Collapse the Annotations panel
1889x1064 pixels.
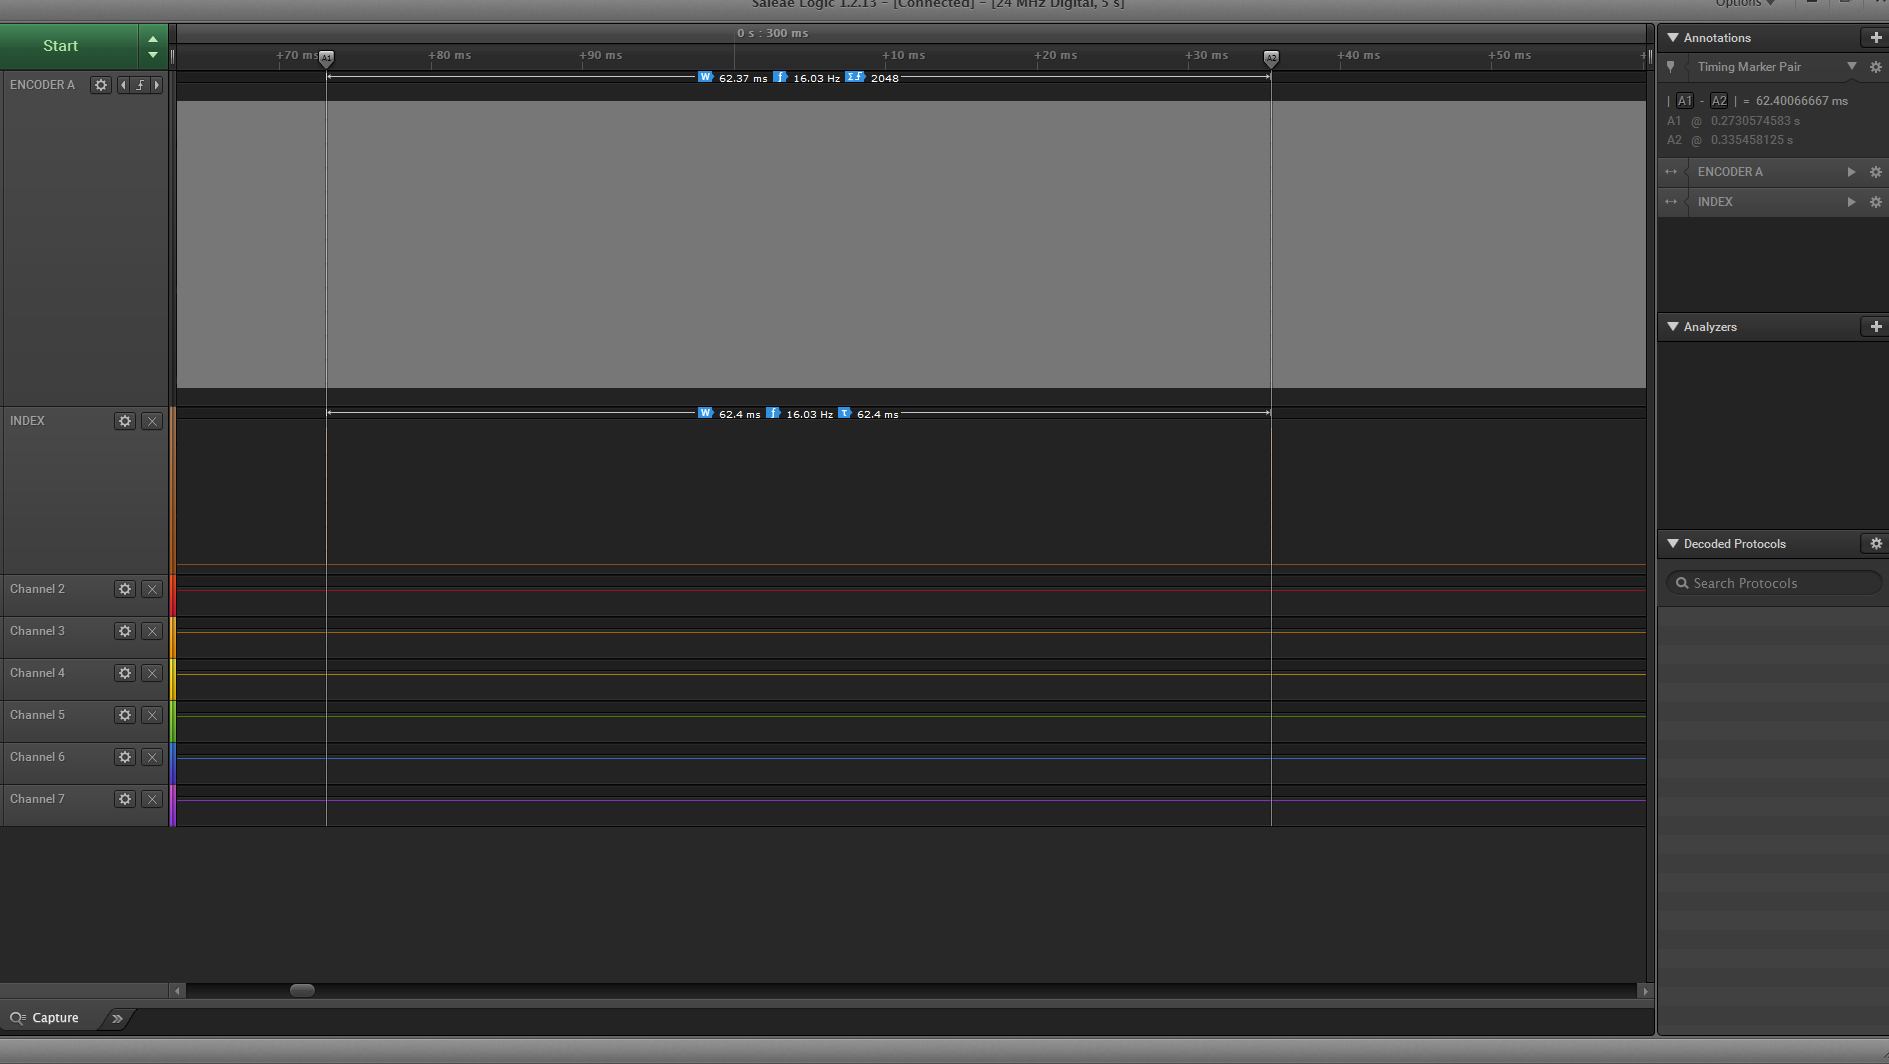tap(1673, 37)
